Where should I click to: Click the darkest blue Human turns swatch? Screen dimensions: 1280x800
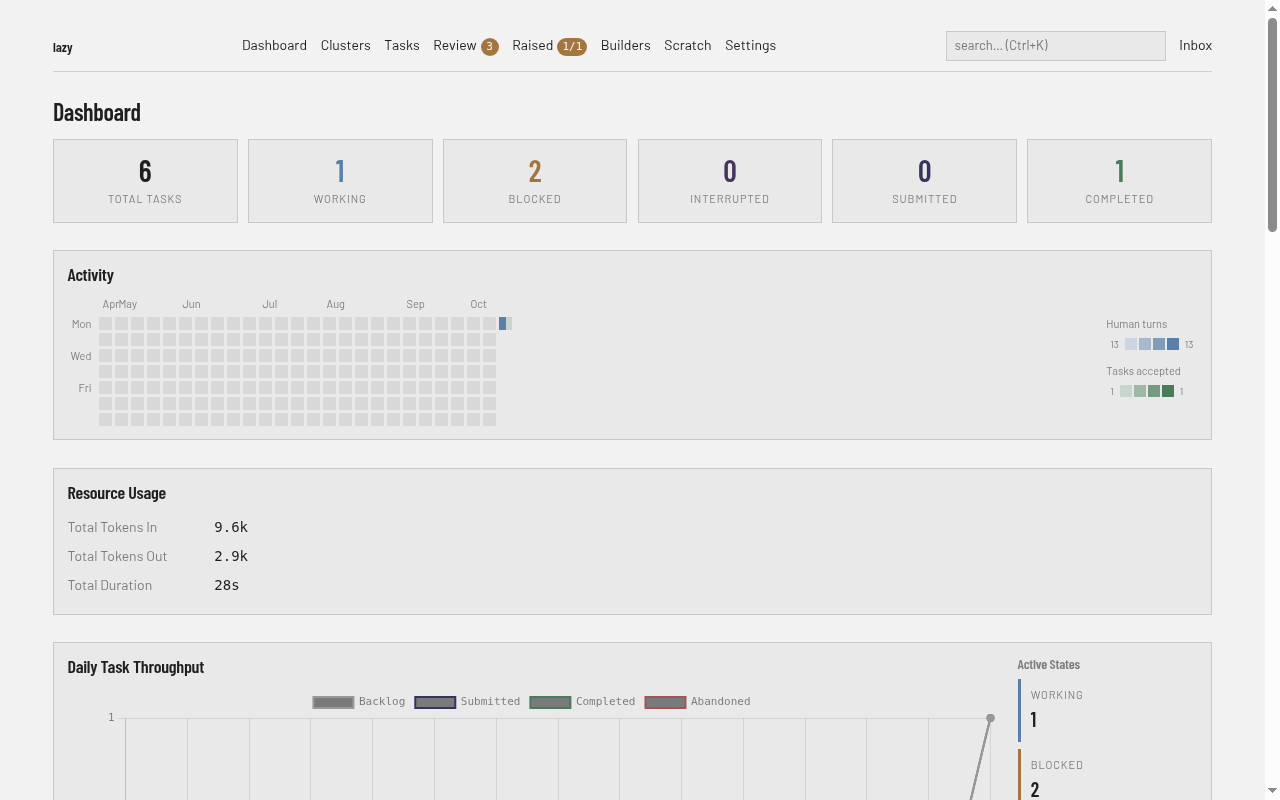[1173, 344]
